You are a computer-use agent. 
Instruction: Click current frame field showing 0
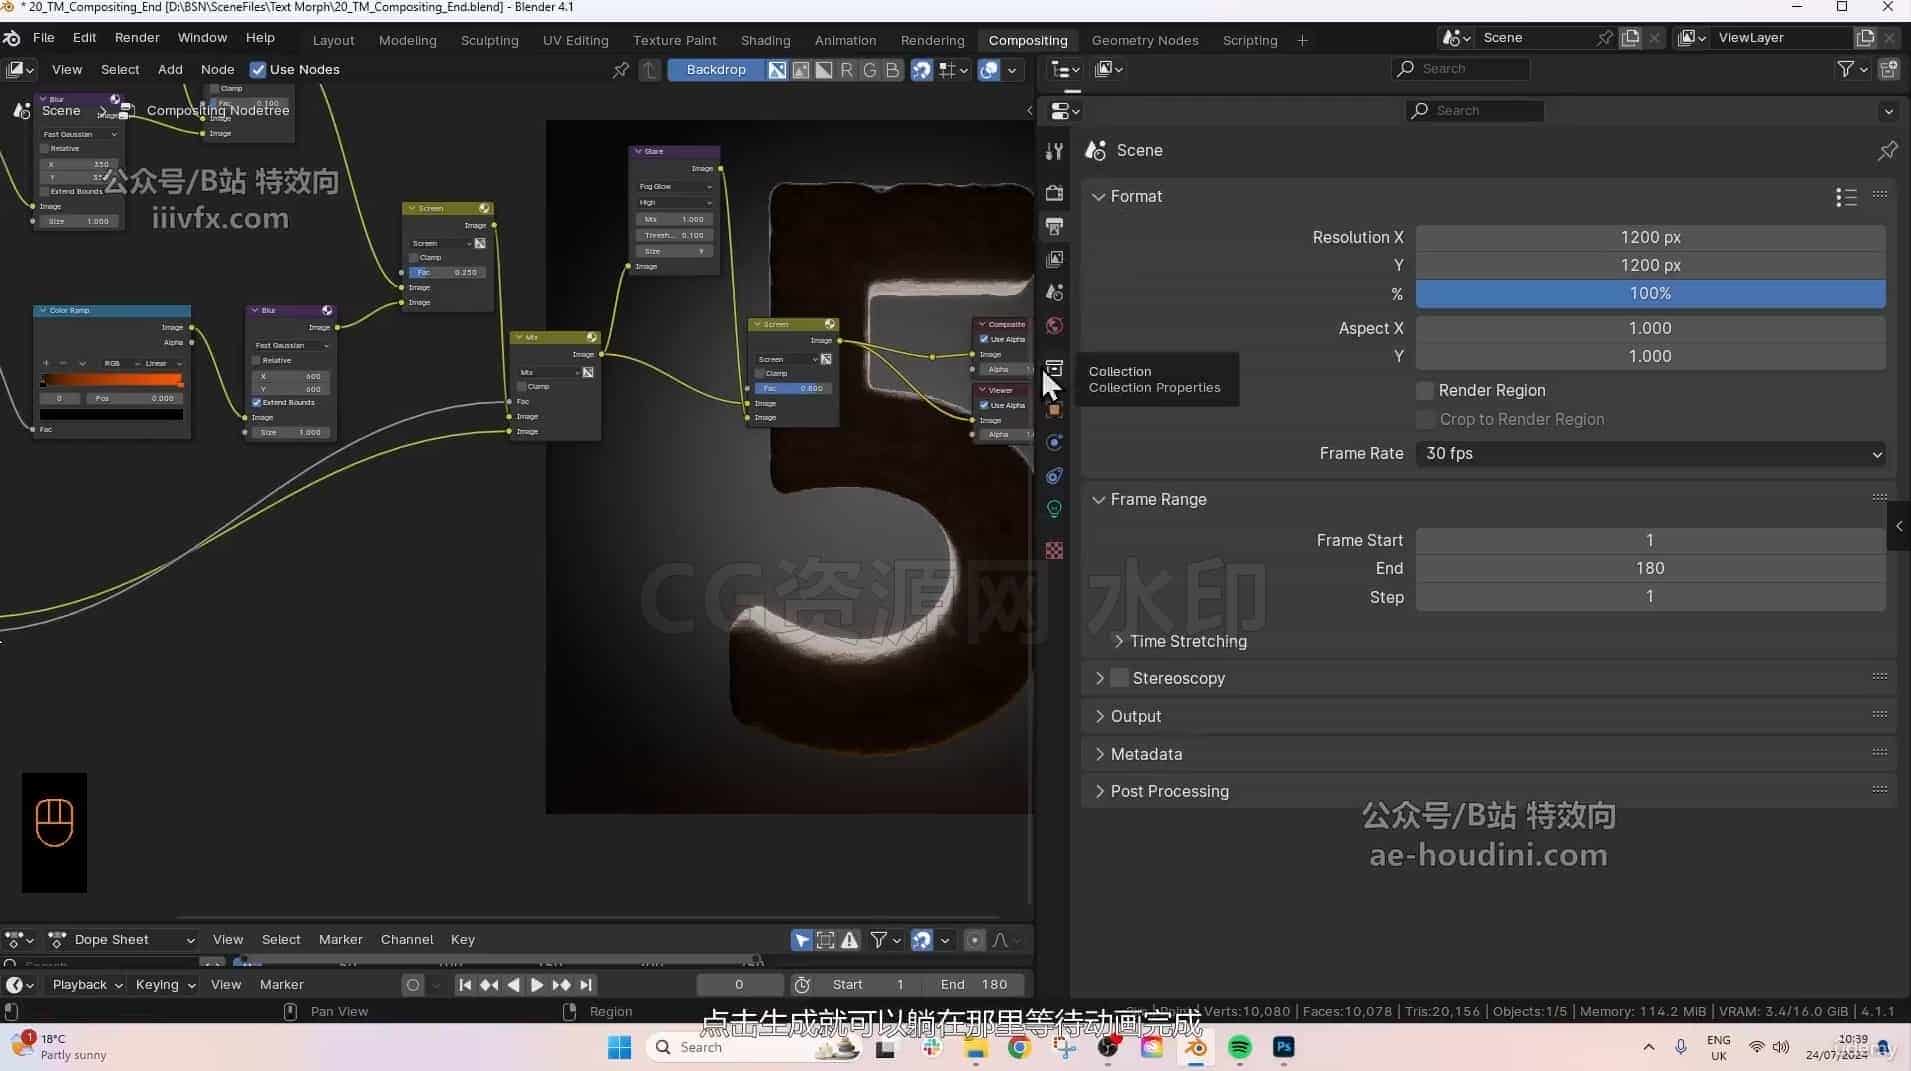[738, 985]
